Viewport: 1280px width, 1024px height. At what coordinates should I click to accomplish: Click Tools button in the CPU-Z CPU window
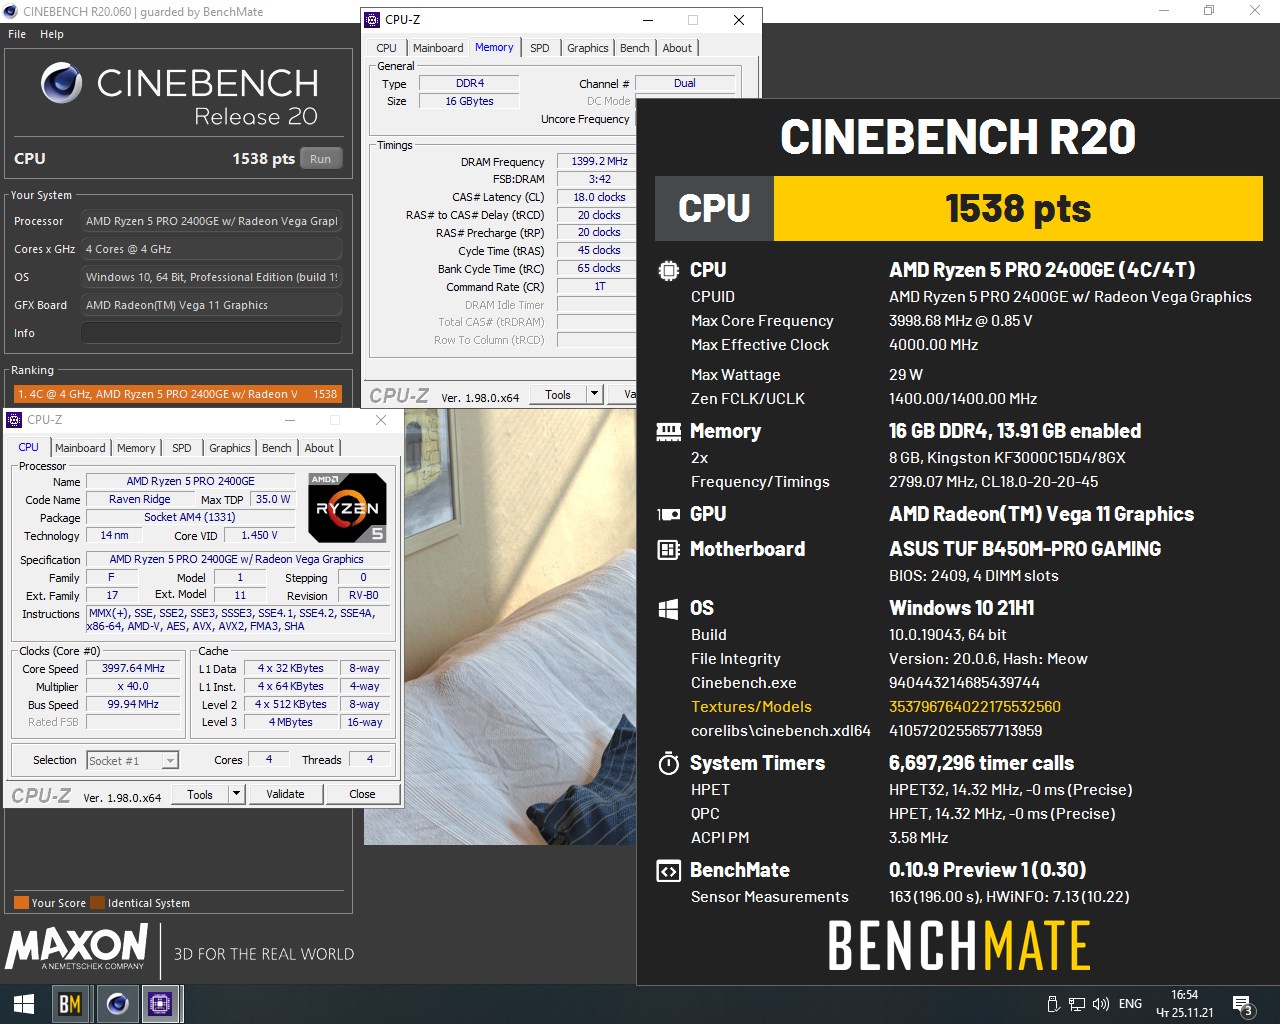click(200, 795)
